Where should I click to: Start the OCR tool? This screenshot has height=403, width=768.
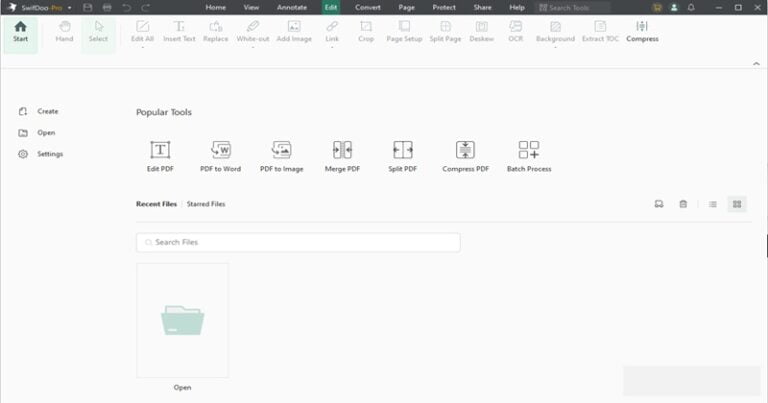point(516,31)
